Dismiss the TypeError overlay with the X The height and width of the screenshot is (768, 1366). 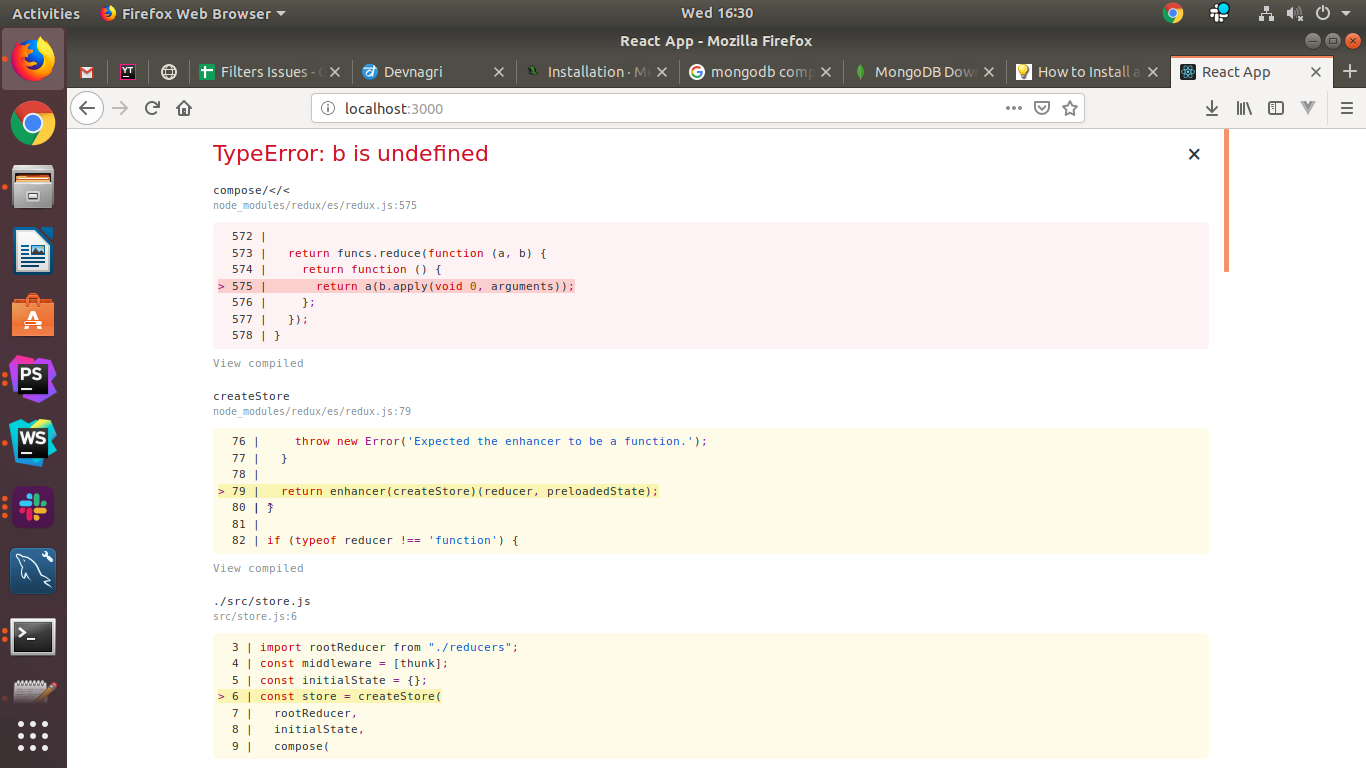pos(1193,154)
